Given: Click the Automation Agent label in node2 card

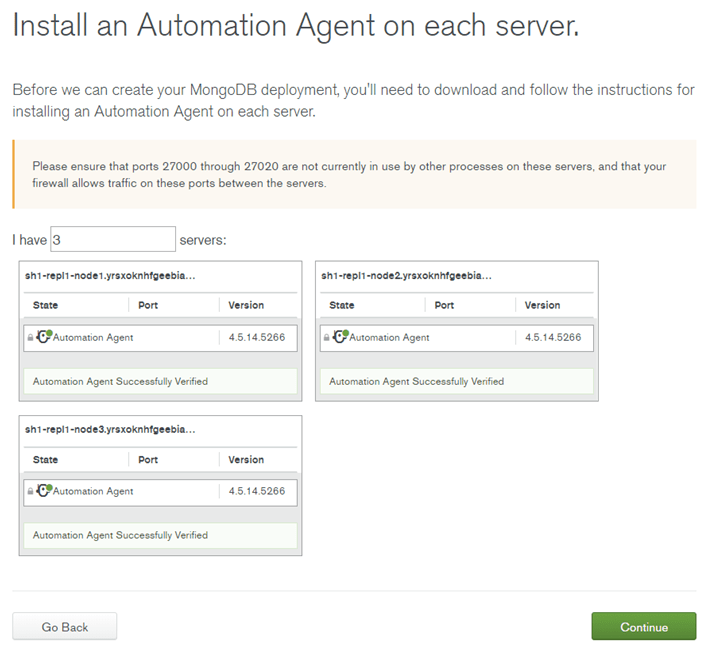Looking at the screenshot, I should tap(390, 338).
